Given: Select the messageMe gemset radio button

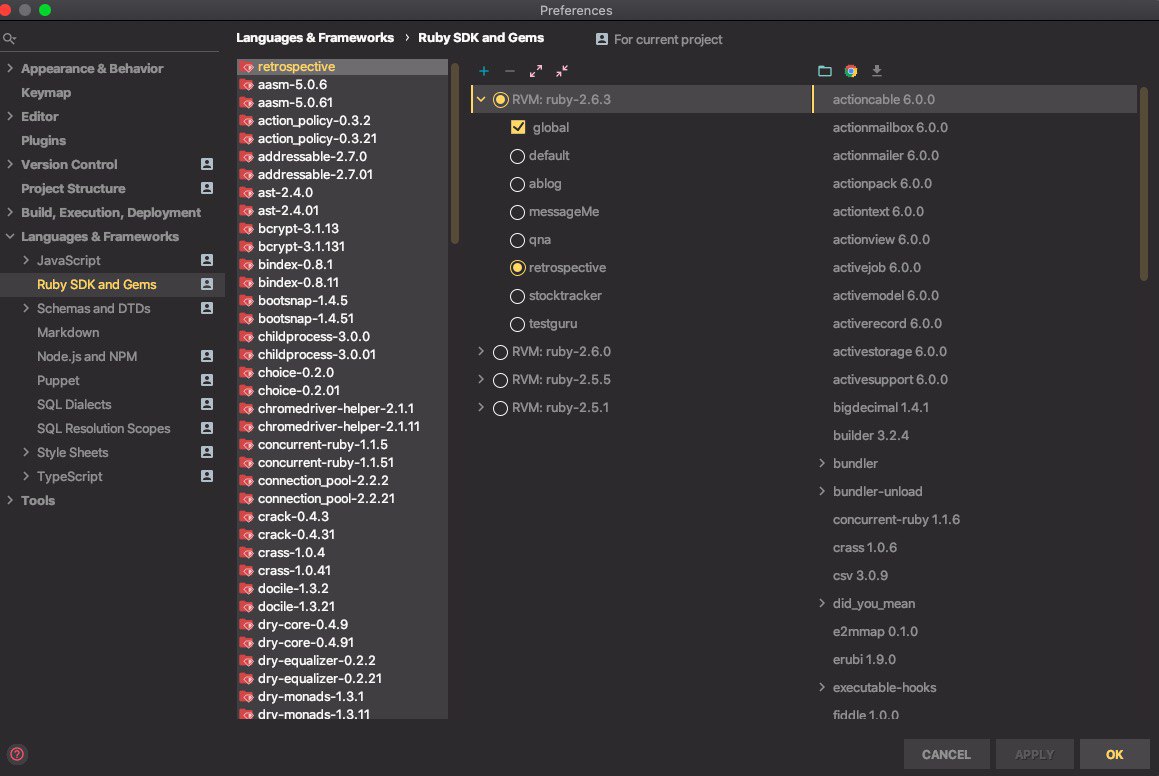Looking at the screenshot, I should (x=517, y=212).
